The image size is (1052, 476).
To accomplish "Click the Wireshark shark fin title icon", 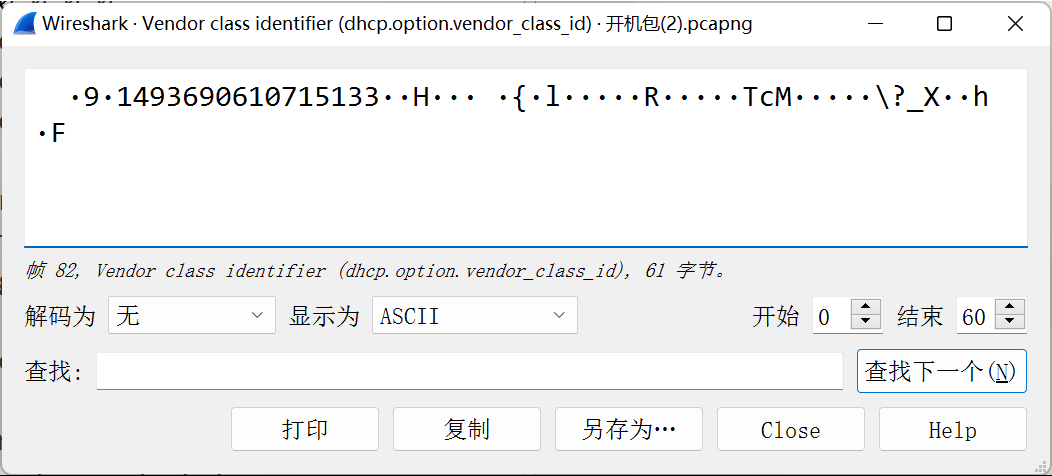I will coord(25,23).
